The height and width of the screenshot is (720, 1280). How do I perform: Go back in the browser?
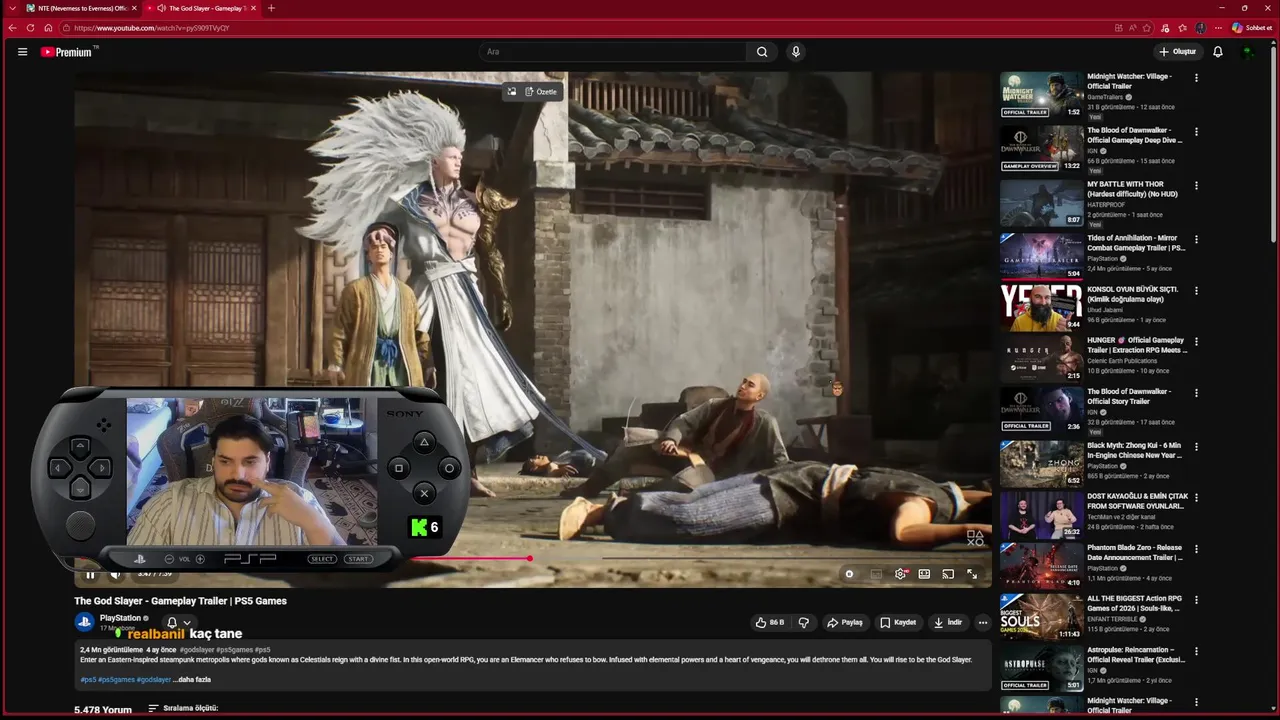pyautogui.click(x=12, y=28)
